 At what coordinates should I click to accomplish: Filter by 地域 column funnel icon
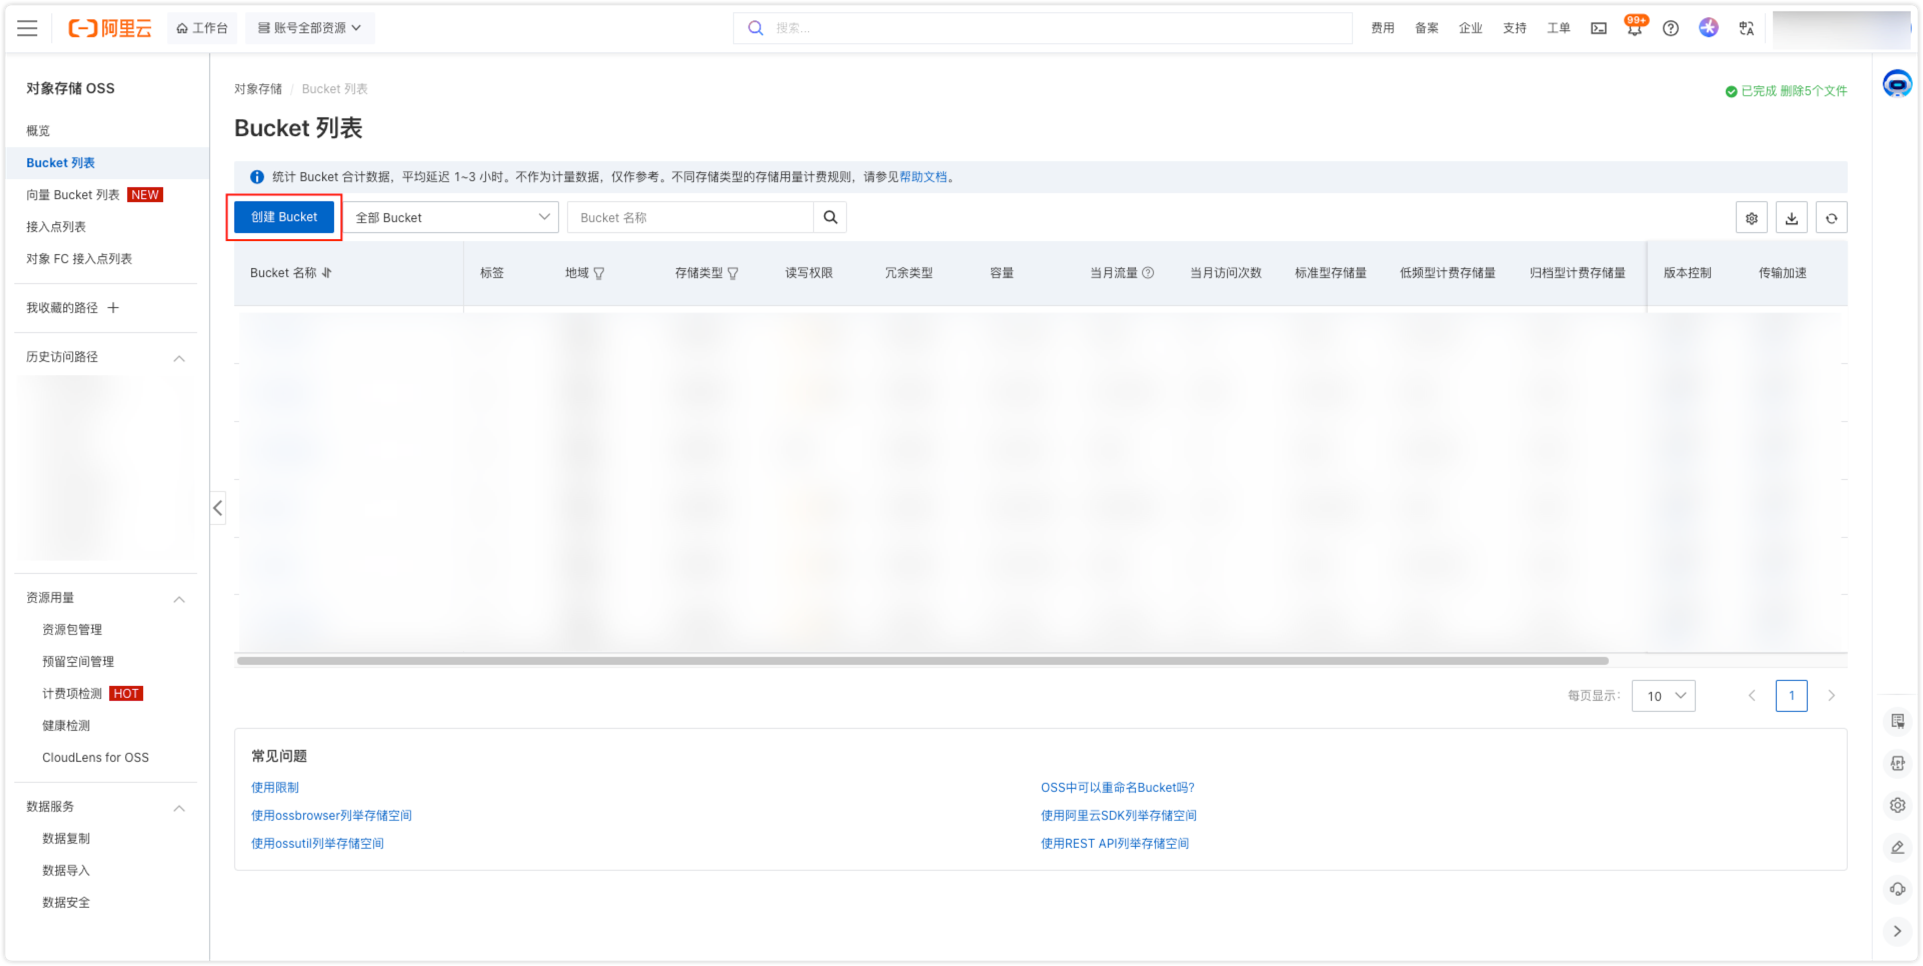(x=599, y=273)
